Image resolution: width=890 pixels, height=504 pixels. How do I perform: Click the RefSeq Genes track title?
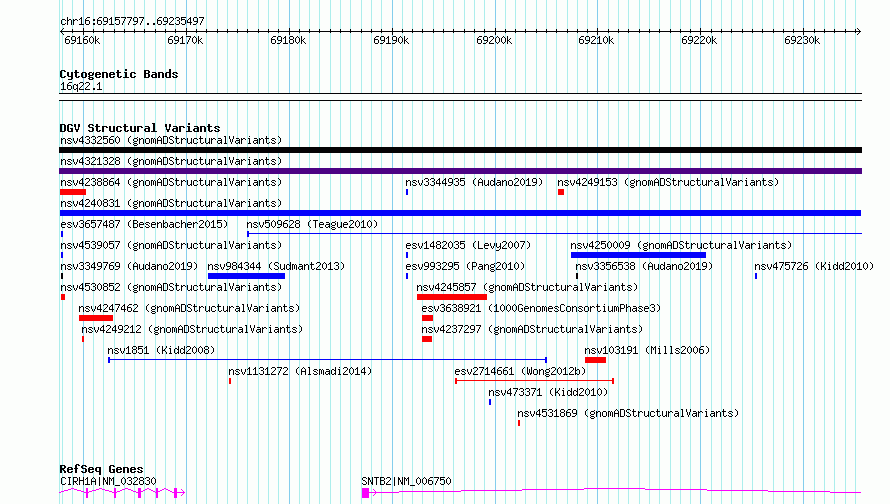(x=101, y=469)
